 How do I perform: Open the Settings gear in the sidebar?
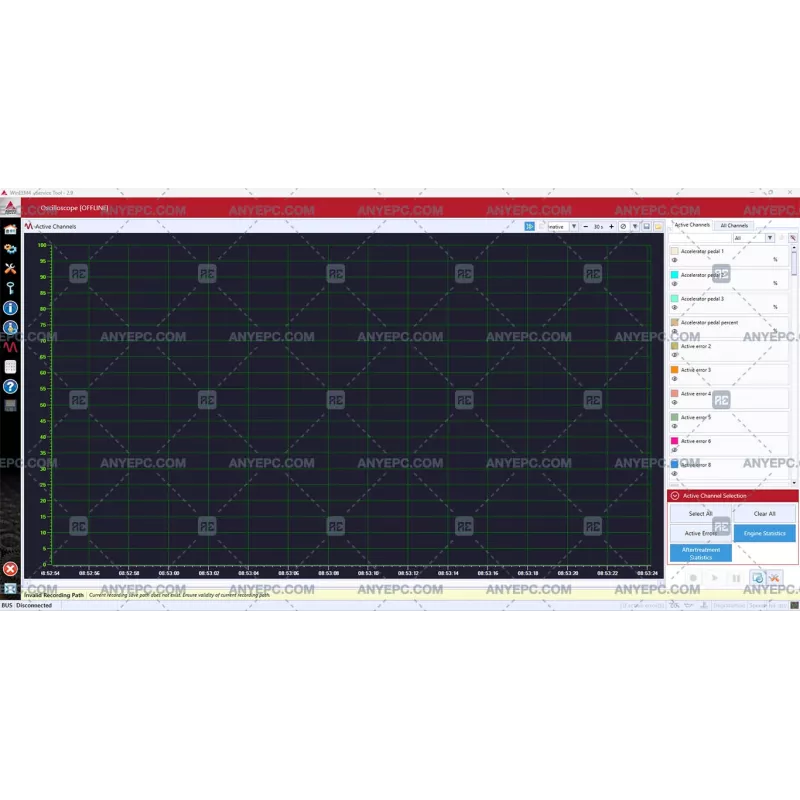click(9, 248)
